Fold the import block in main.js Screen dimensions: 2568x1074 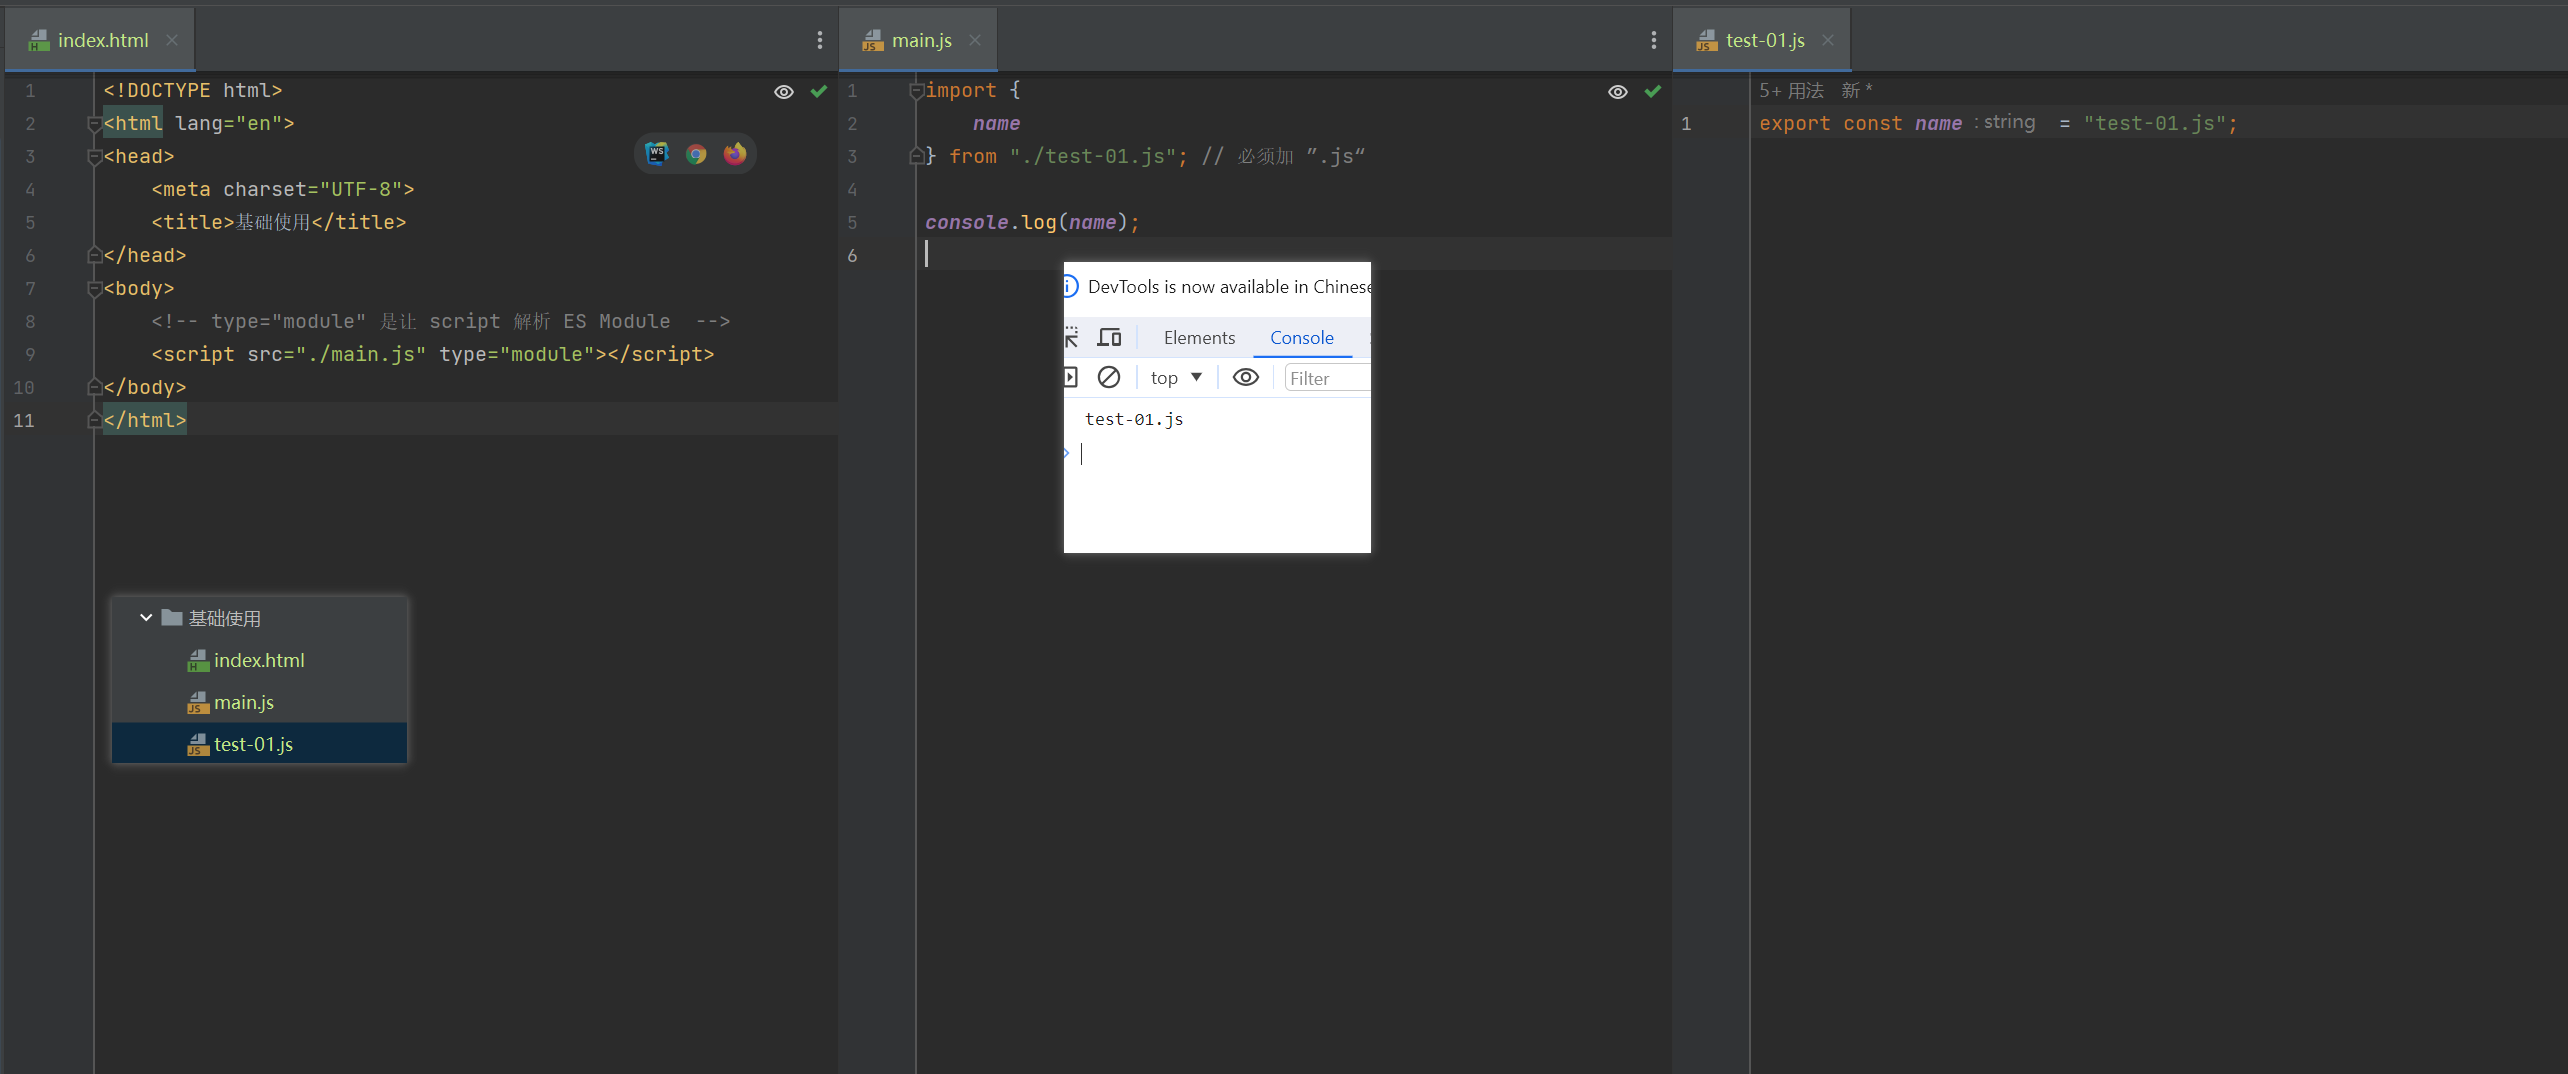coord(915,91)
